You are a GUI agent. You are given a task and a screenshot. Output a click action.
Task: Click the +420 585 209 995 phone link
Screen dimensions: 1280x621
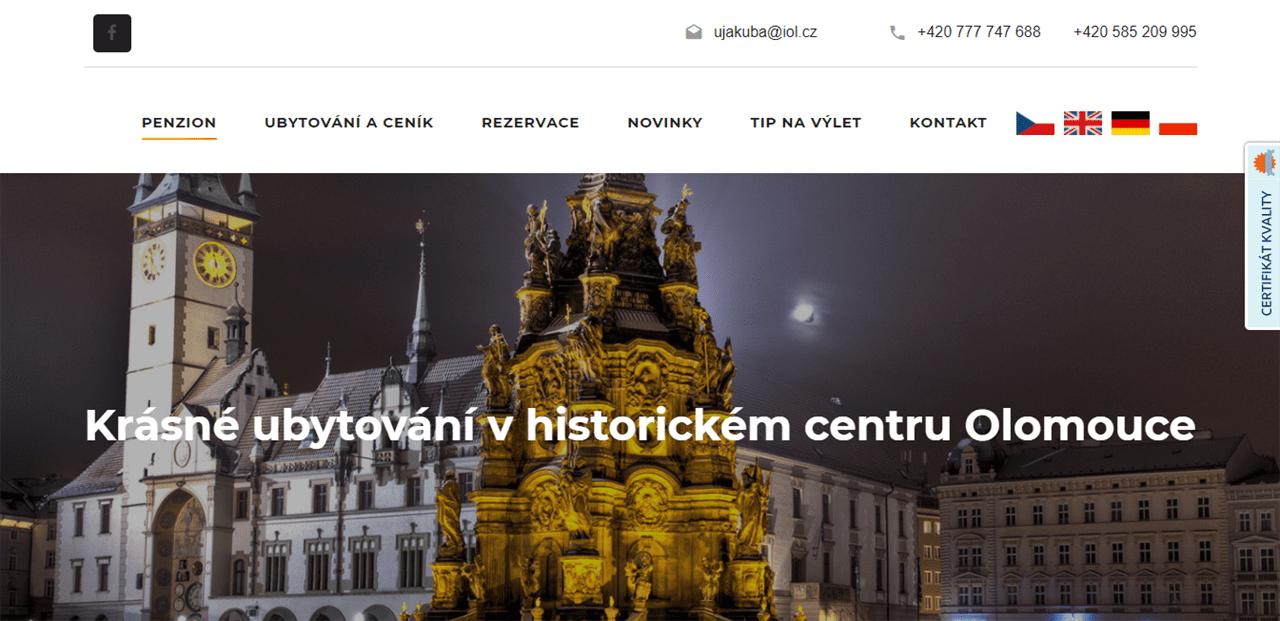click(x=1135, y=32)
